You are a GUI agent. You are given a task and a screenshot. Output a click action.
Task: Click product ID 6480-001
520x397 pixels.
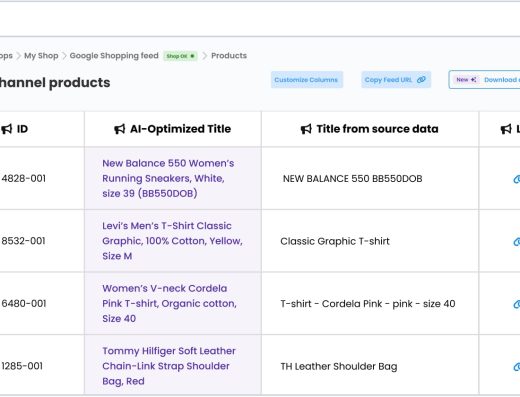[x=23, y=304]
